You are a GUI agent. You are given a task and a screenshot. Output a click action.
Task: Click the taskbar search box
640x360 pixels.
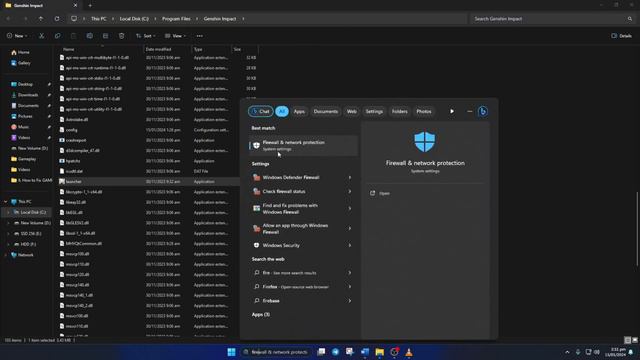pos(276,352)
